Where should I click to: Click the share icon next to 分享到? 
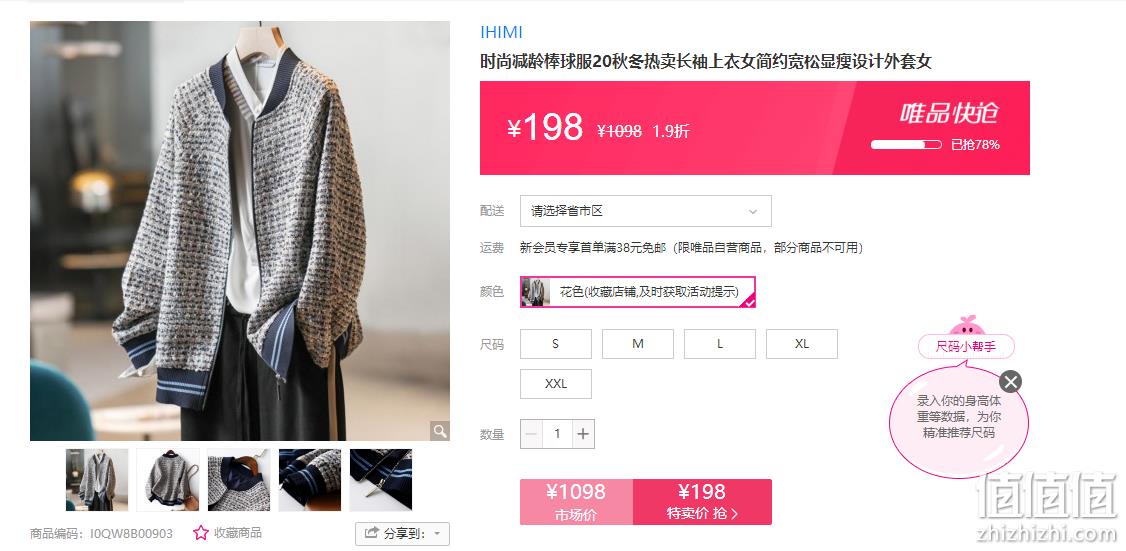pyautogui.click(x=371, y=533)
